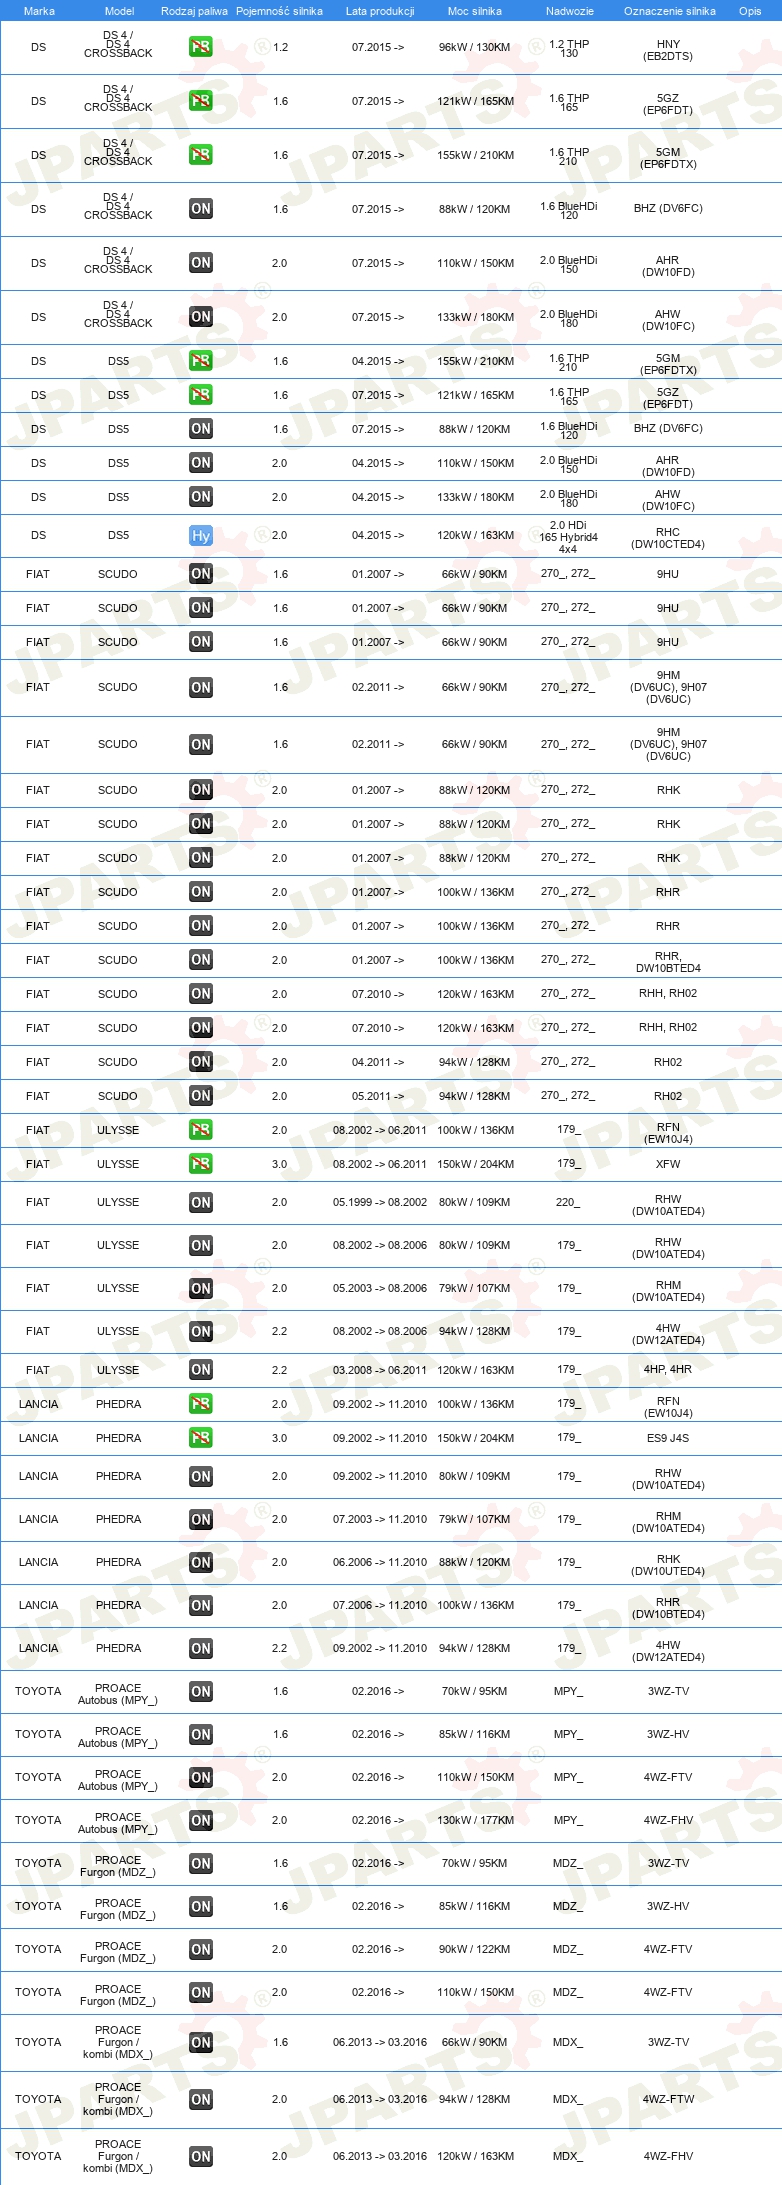Image resolution: width=782 pixels, height=2185 pixels.
Task: Click the 4HP, 4HR engine code cell
Action: click(668, 1370)
